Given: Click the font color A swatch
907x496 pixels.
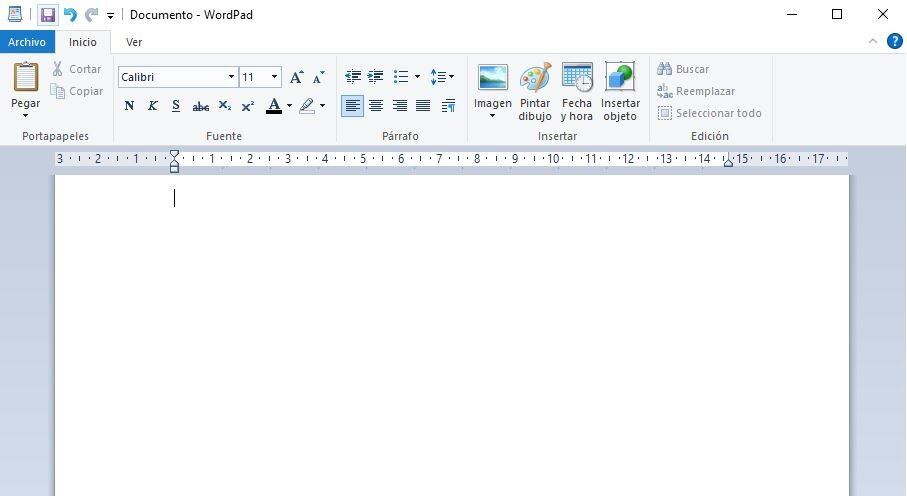Looking at the screenshot, I should coord(274,106).
